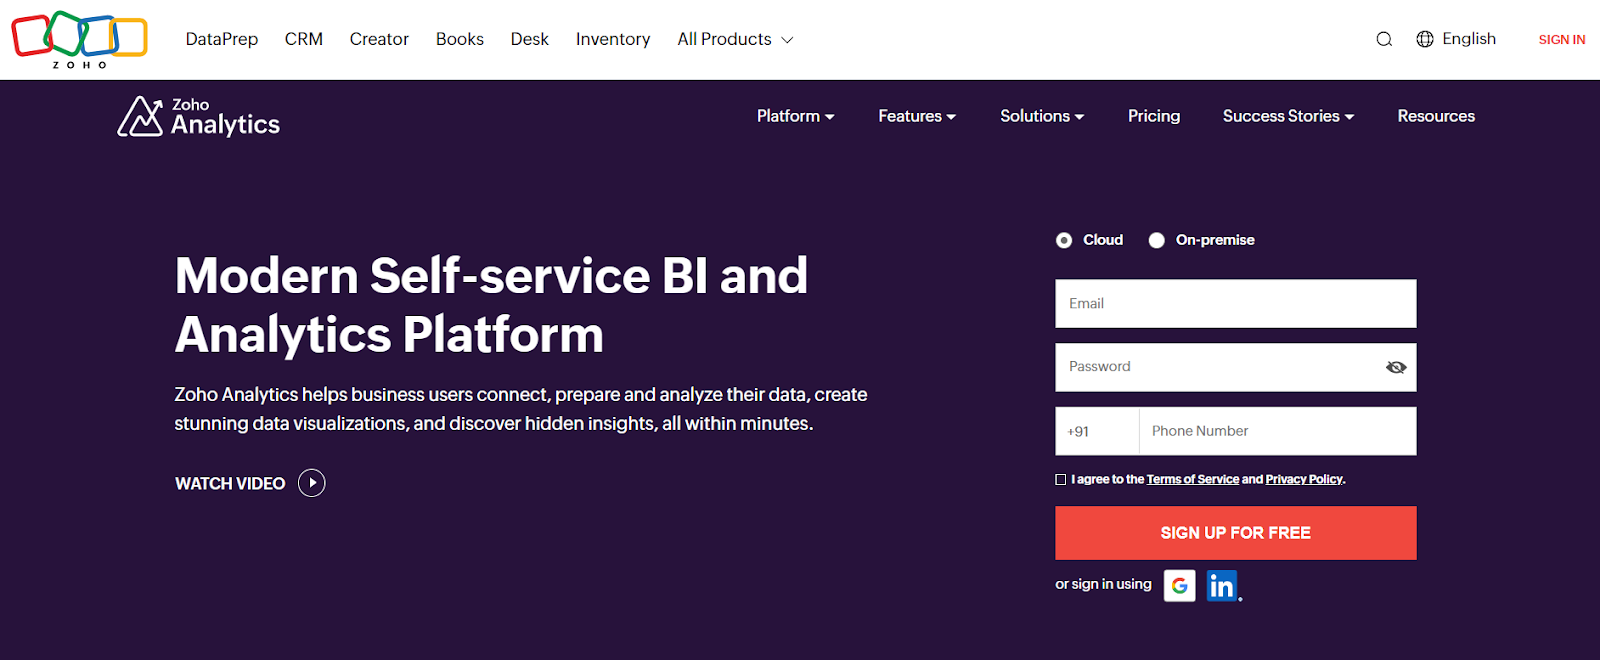1600x660 pixels.
Task: Open the Platform dropdown menu
Action: (x=795, y=116)
